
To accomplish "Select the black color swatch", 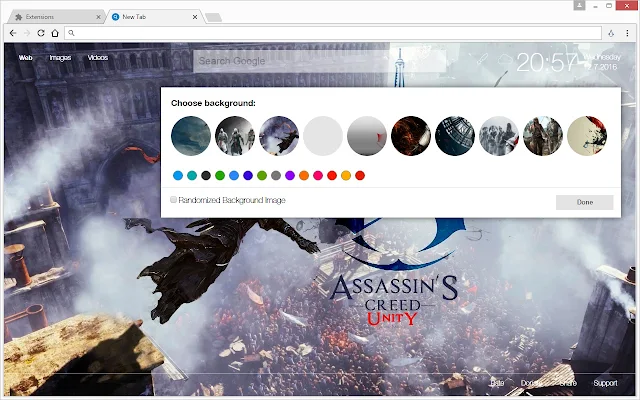I will pos(206,176).
